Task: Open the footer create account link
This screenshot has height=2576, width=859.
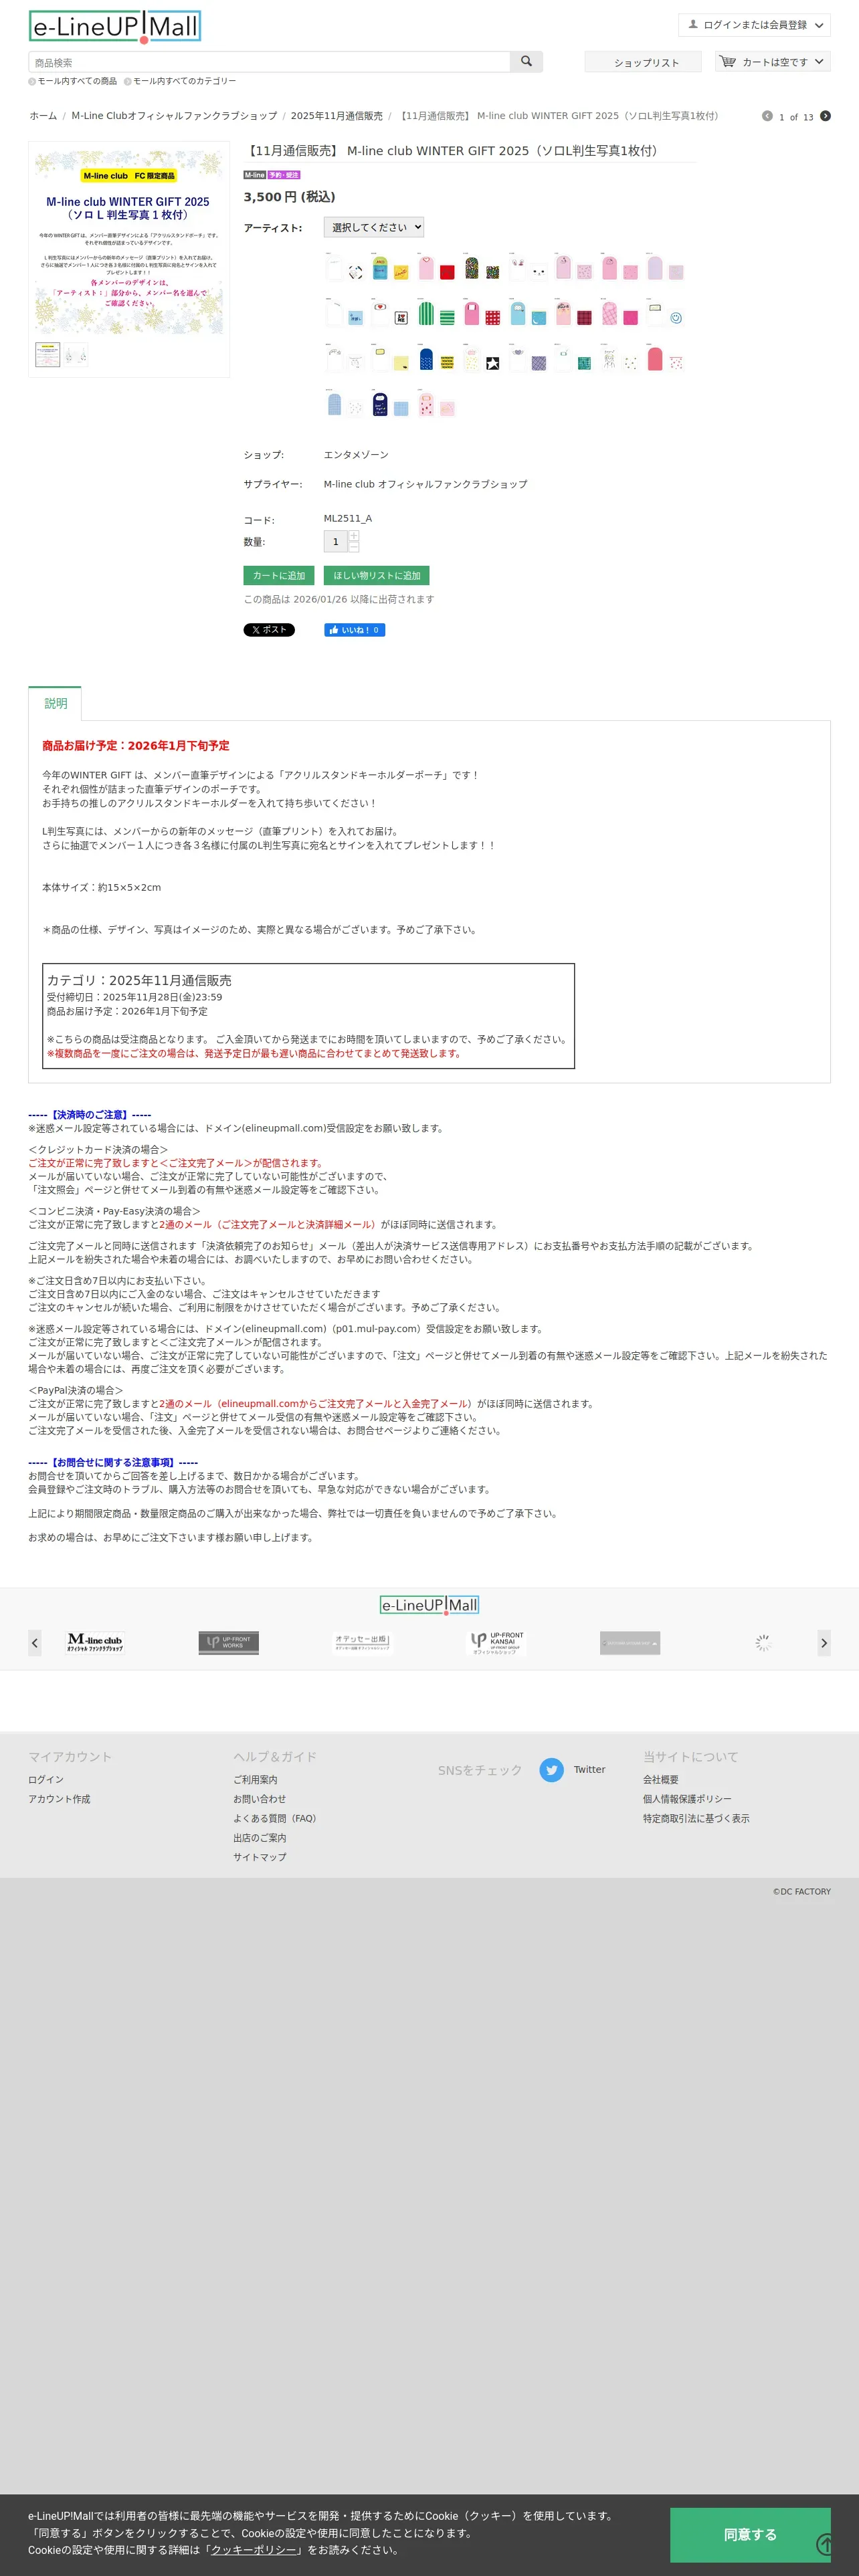Action: click(59, 1799)
